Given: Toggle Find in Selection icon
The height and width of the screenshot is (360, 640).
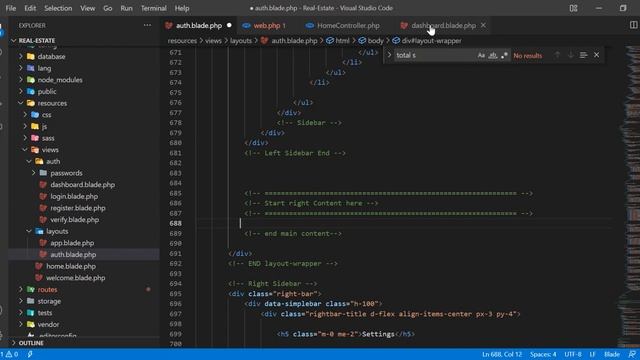Looking at the screenshot, I should pyautogui.click(x=583, y=55).
